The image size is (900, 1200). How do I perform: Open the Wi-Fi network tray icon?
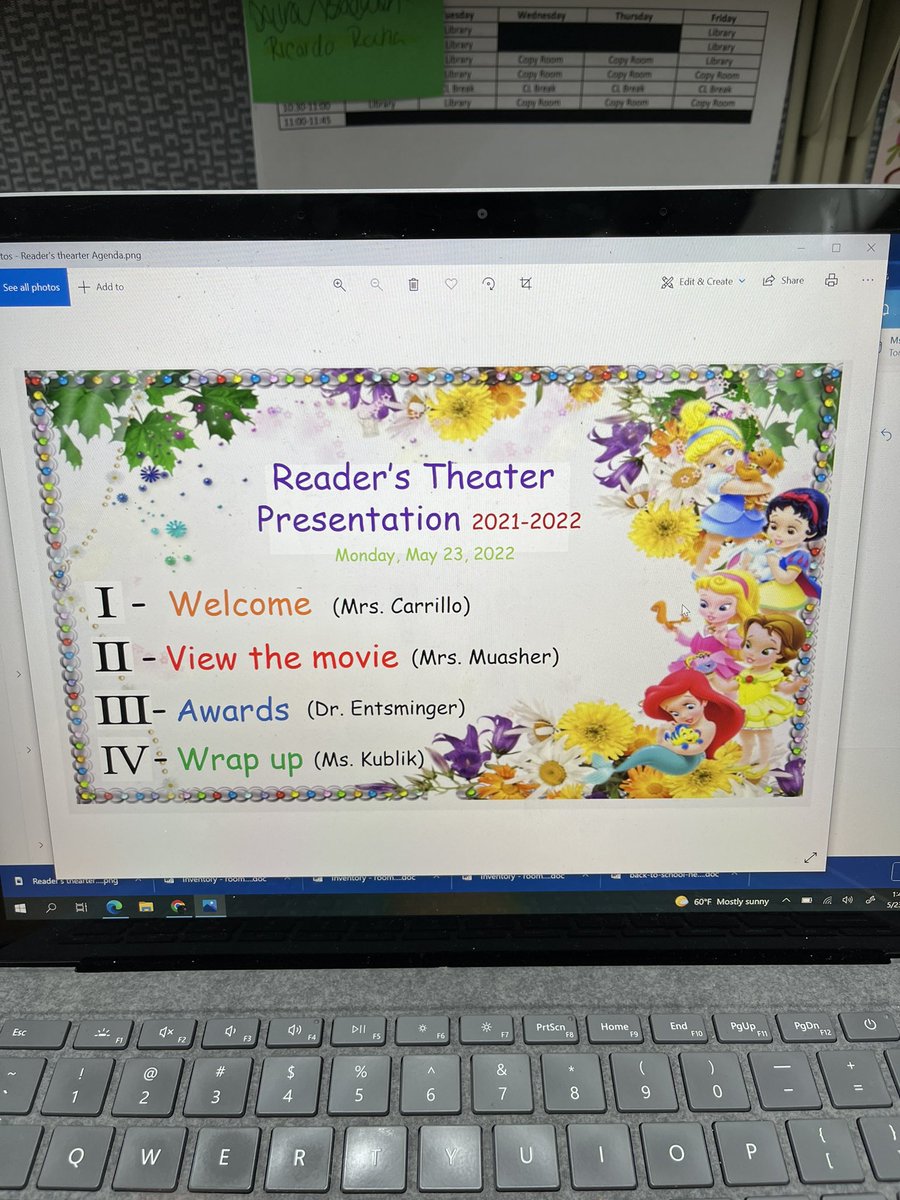tap(829, 900)
